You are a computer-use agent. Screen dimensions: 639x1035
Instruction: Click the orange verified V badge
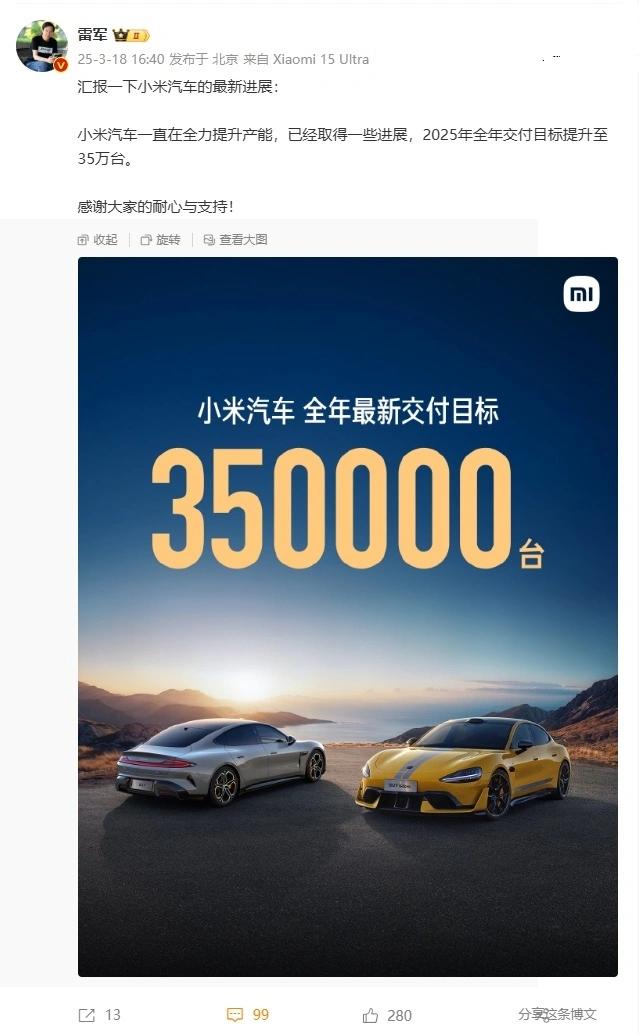(x=61, y=65)
